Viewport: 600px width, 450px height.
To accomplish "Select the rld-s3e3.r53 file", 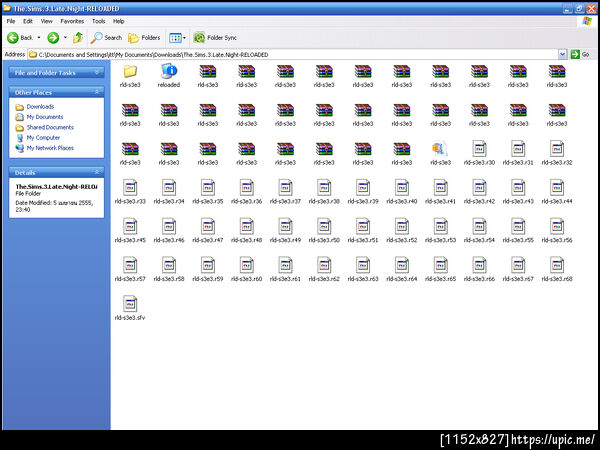I will point(440,231).
